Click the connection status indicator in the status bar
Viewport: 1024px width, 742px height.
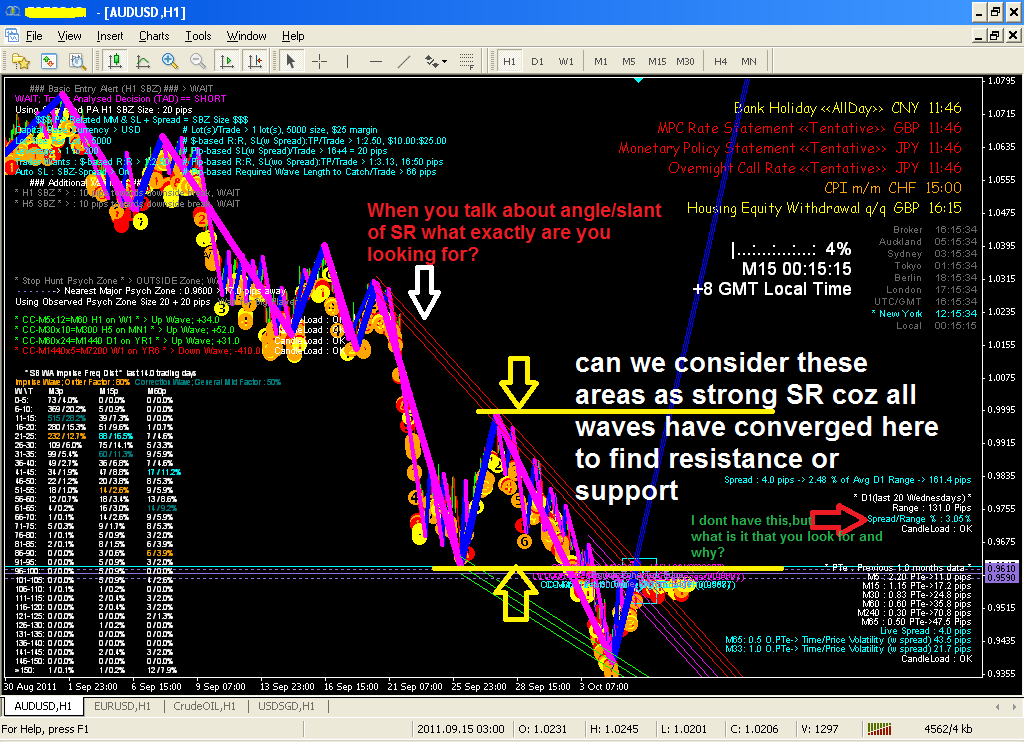877,729
